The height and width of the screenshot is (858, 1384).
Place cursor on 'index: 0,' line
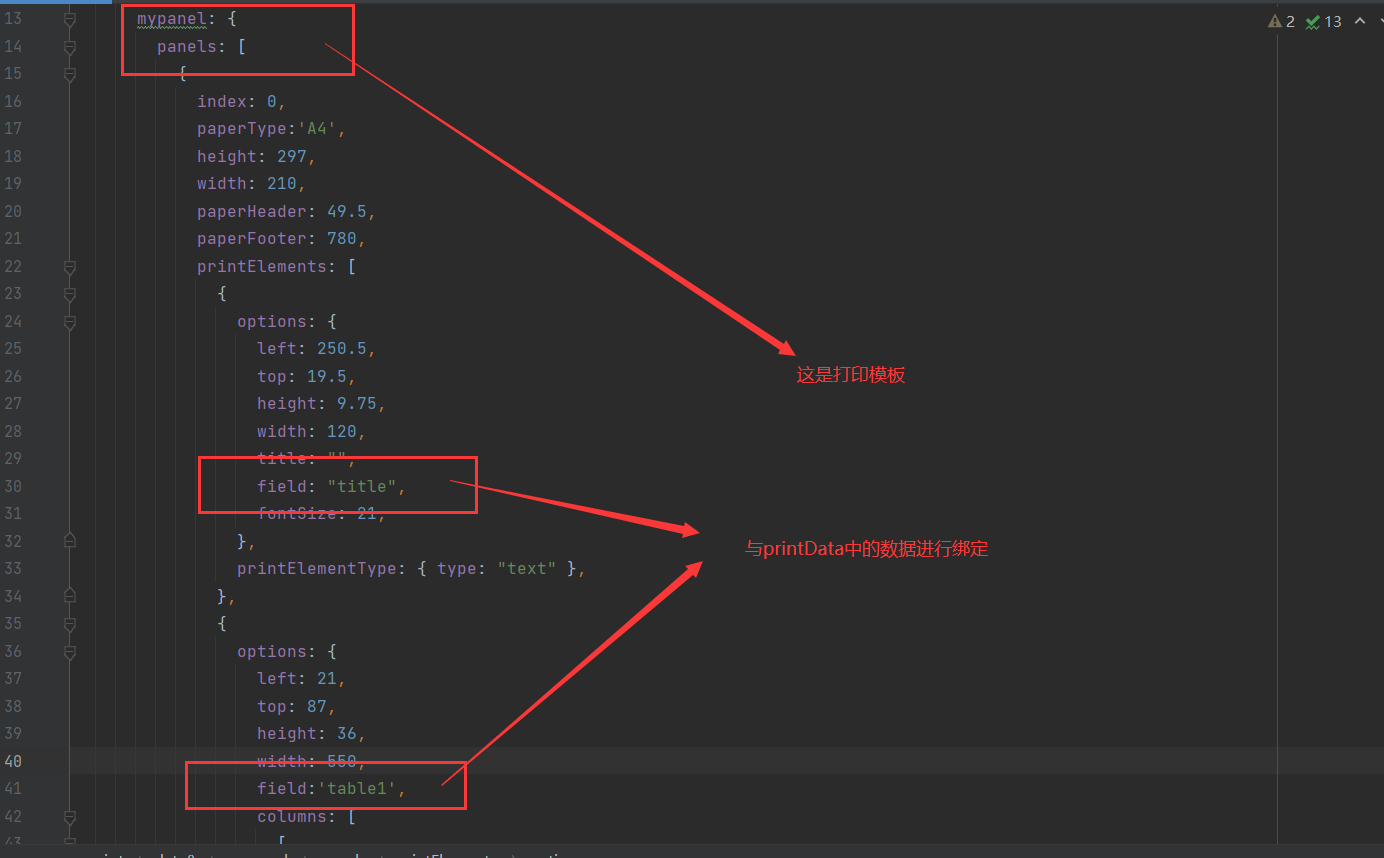tap(242, 101)
